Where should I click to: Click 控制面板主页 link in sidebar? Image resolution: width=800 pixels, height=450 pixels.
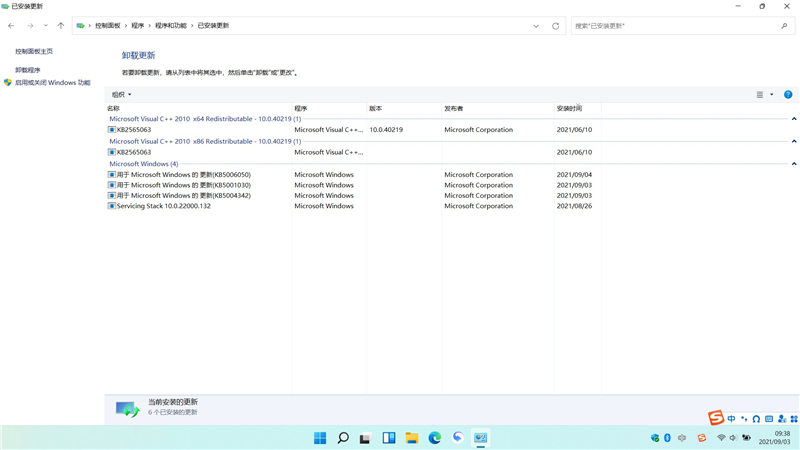point(34,51)
